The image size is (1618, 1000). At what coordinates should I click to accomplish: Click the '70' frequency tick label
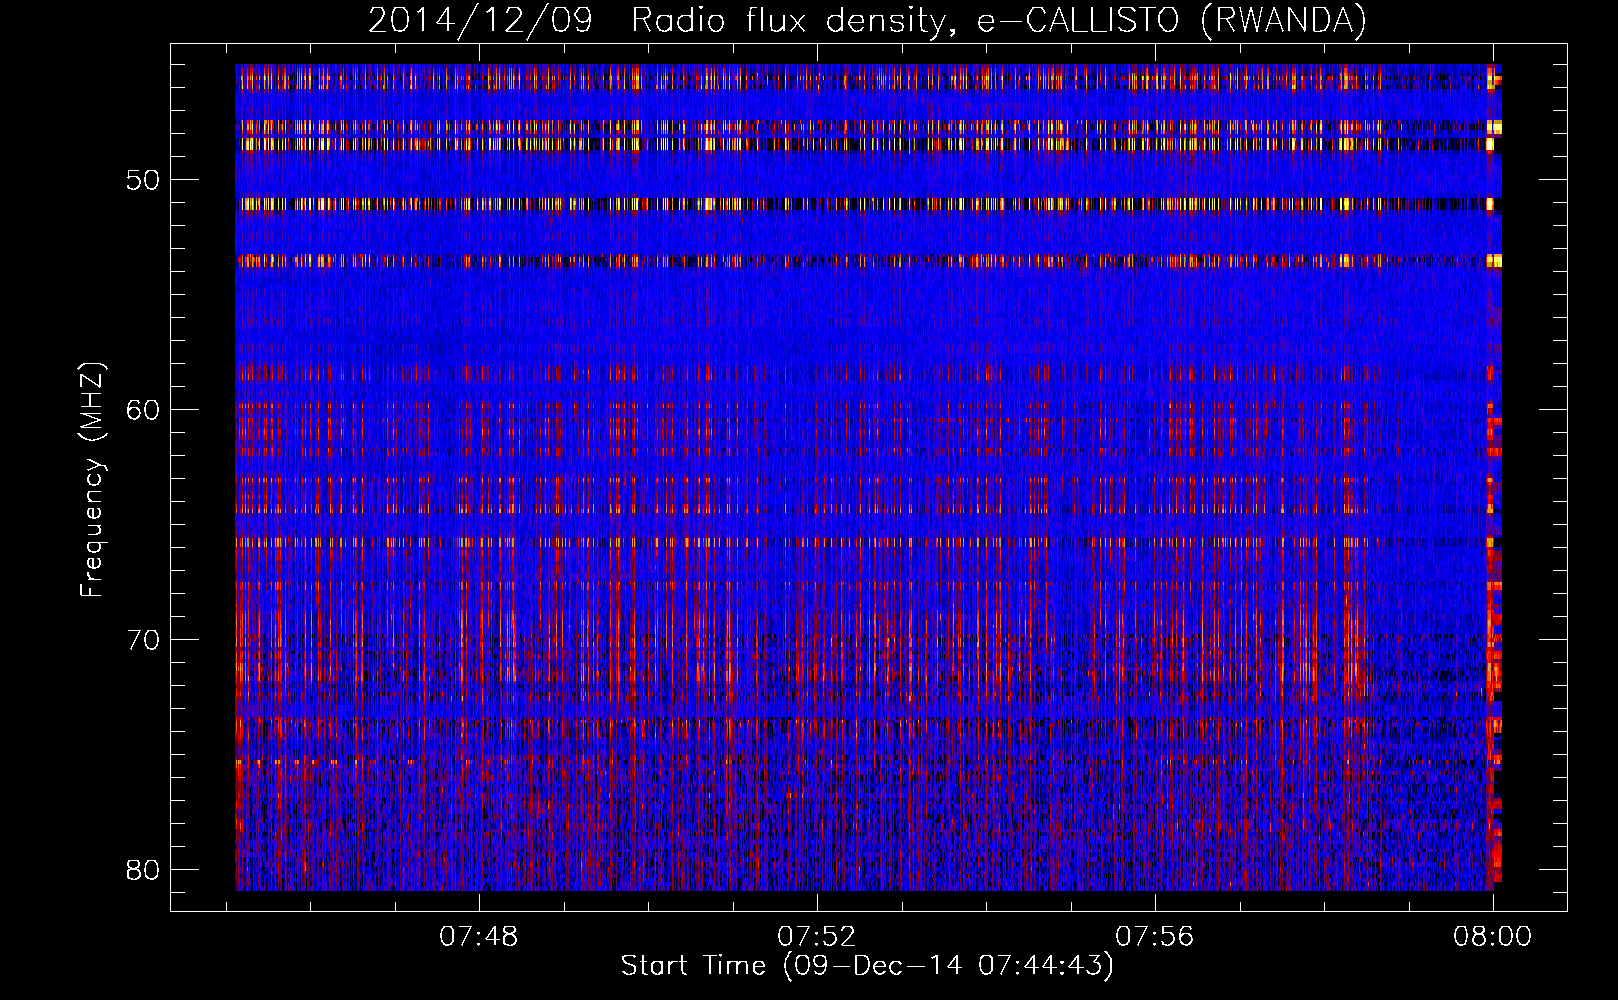(144, 640)
